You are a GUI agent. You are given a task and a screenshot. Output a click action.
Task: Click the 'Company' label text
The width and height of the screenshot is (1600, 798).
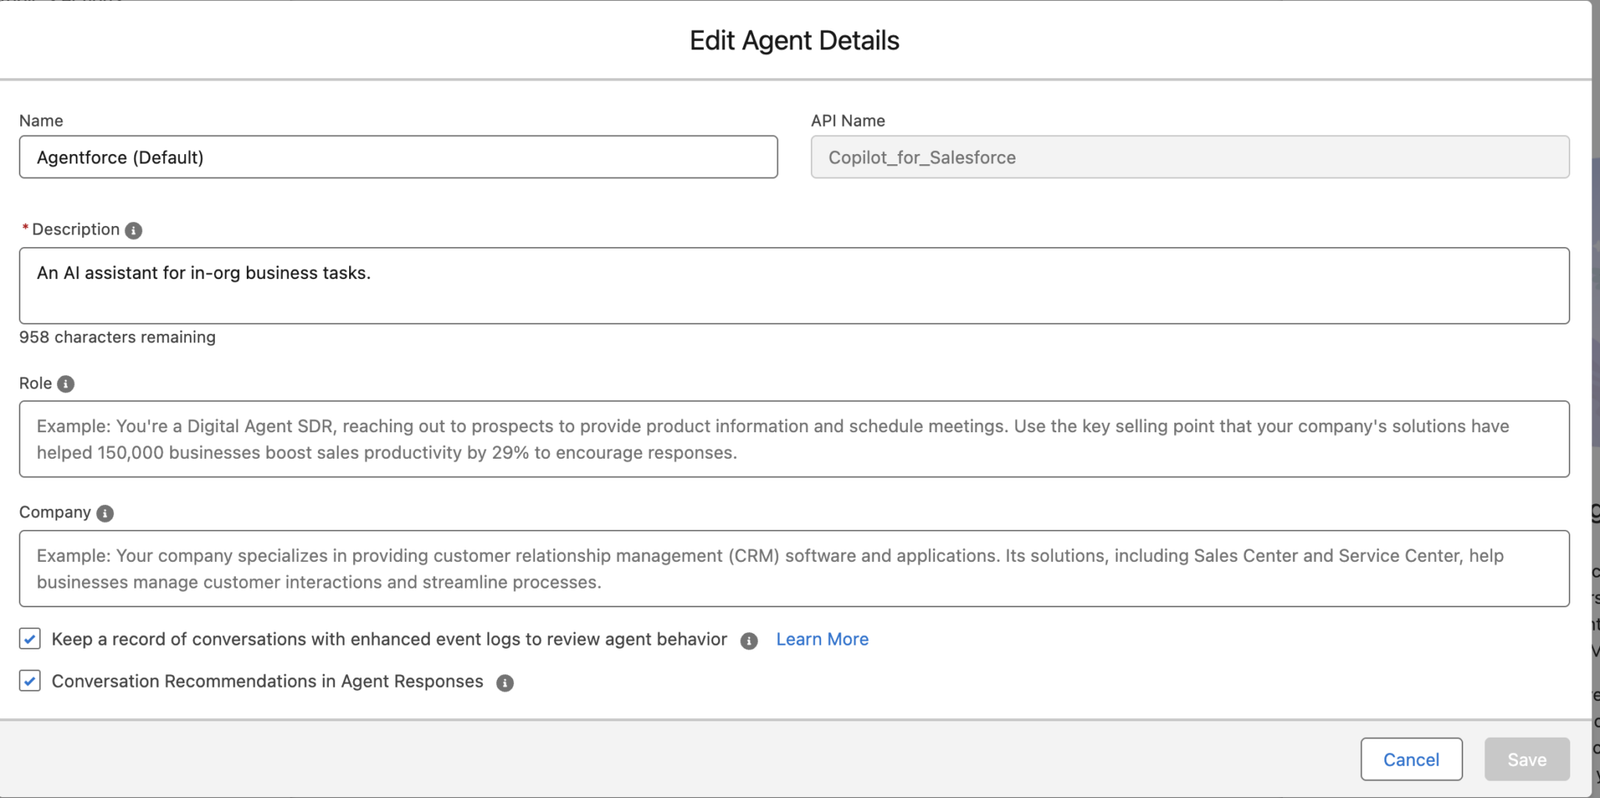coord(55,512)
